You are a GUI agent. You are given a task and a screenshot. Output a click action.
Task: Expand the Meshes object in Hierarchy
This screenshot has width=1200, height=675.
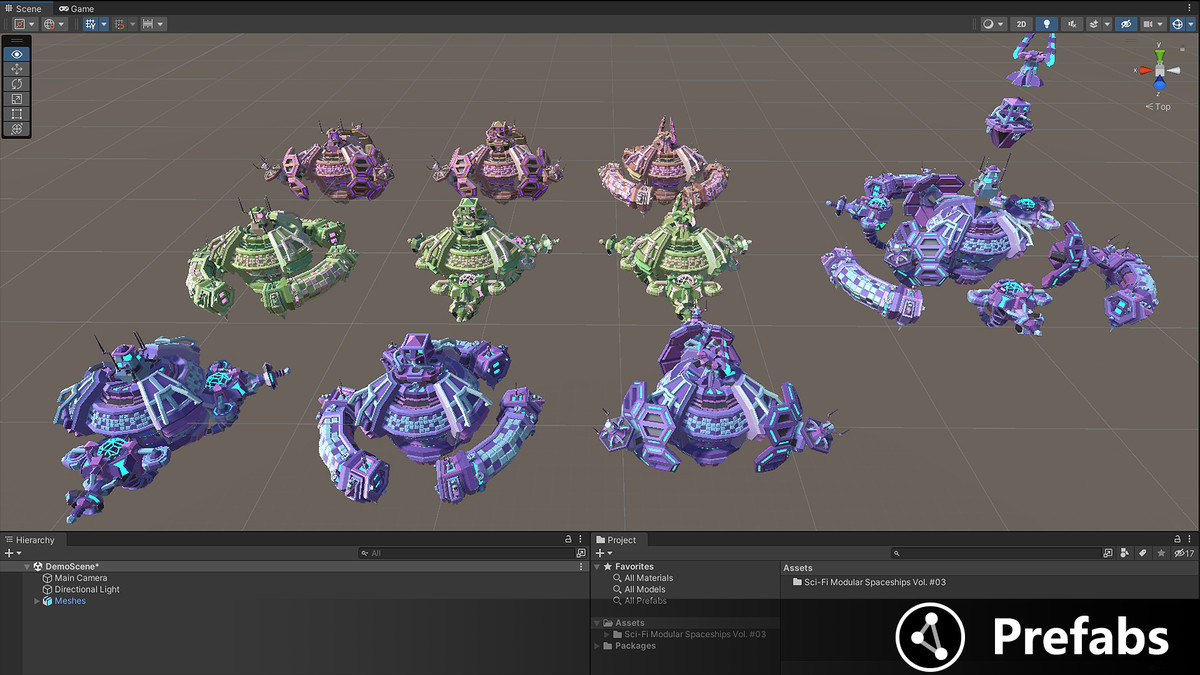37,601
